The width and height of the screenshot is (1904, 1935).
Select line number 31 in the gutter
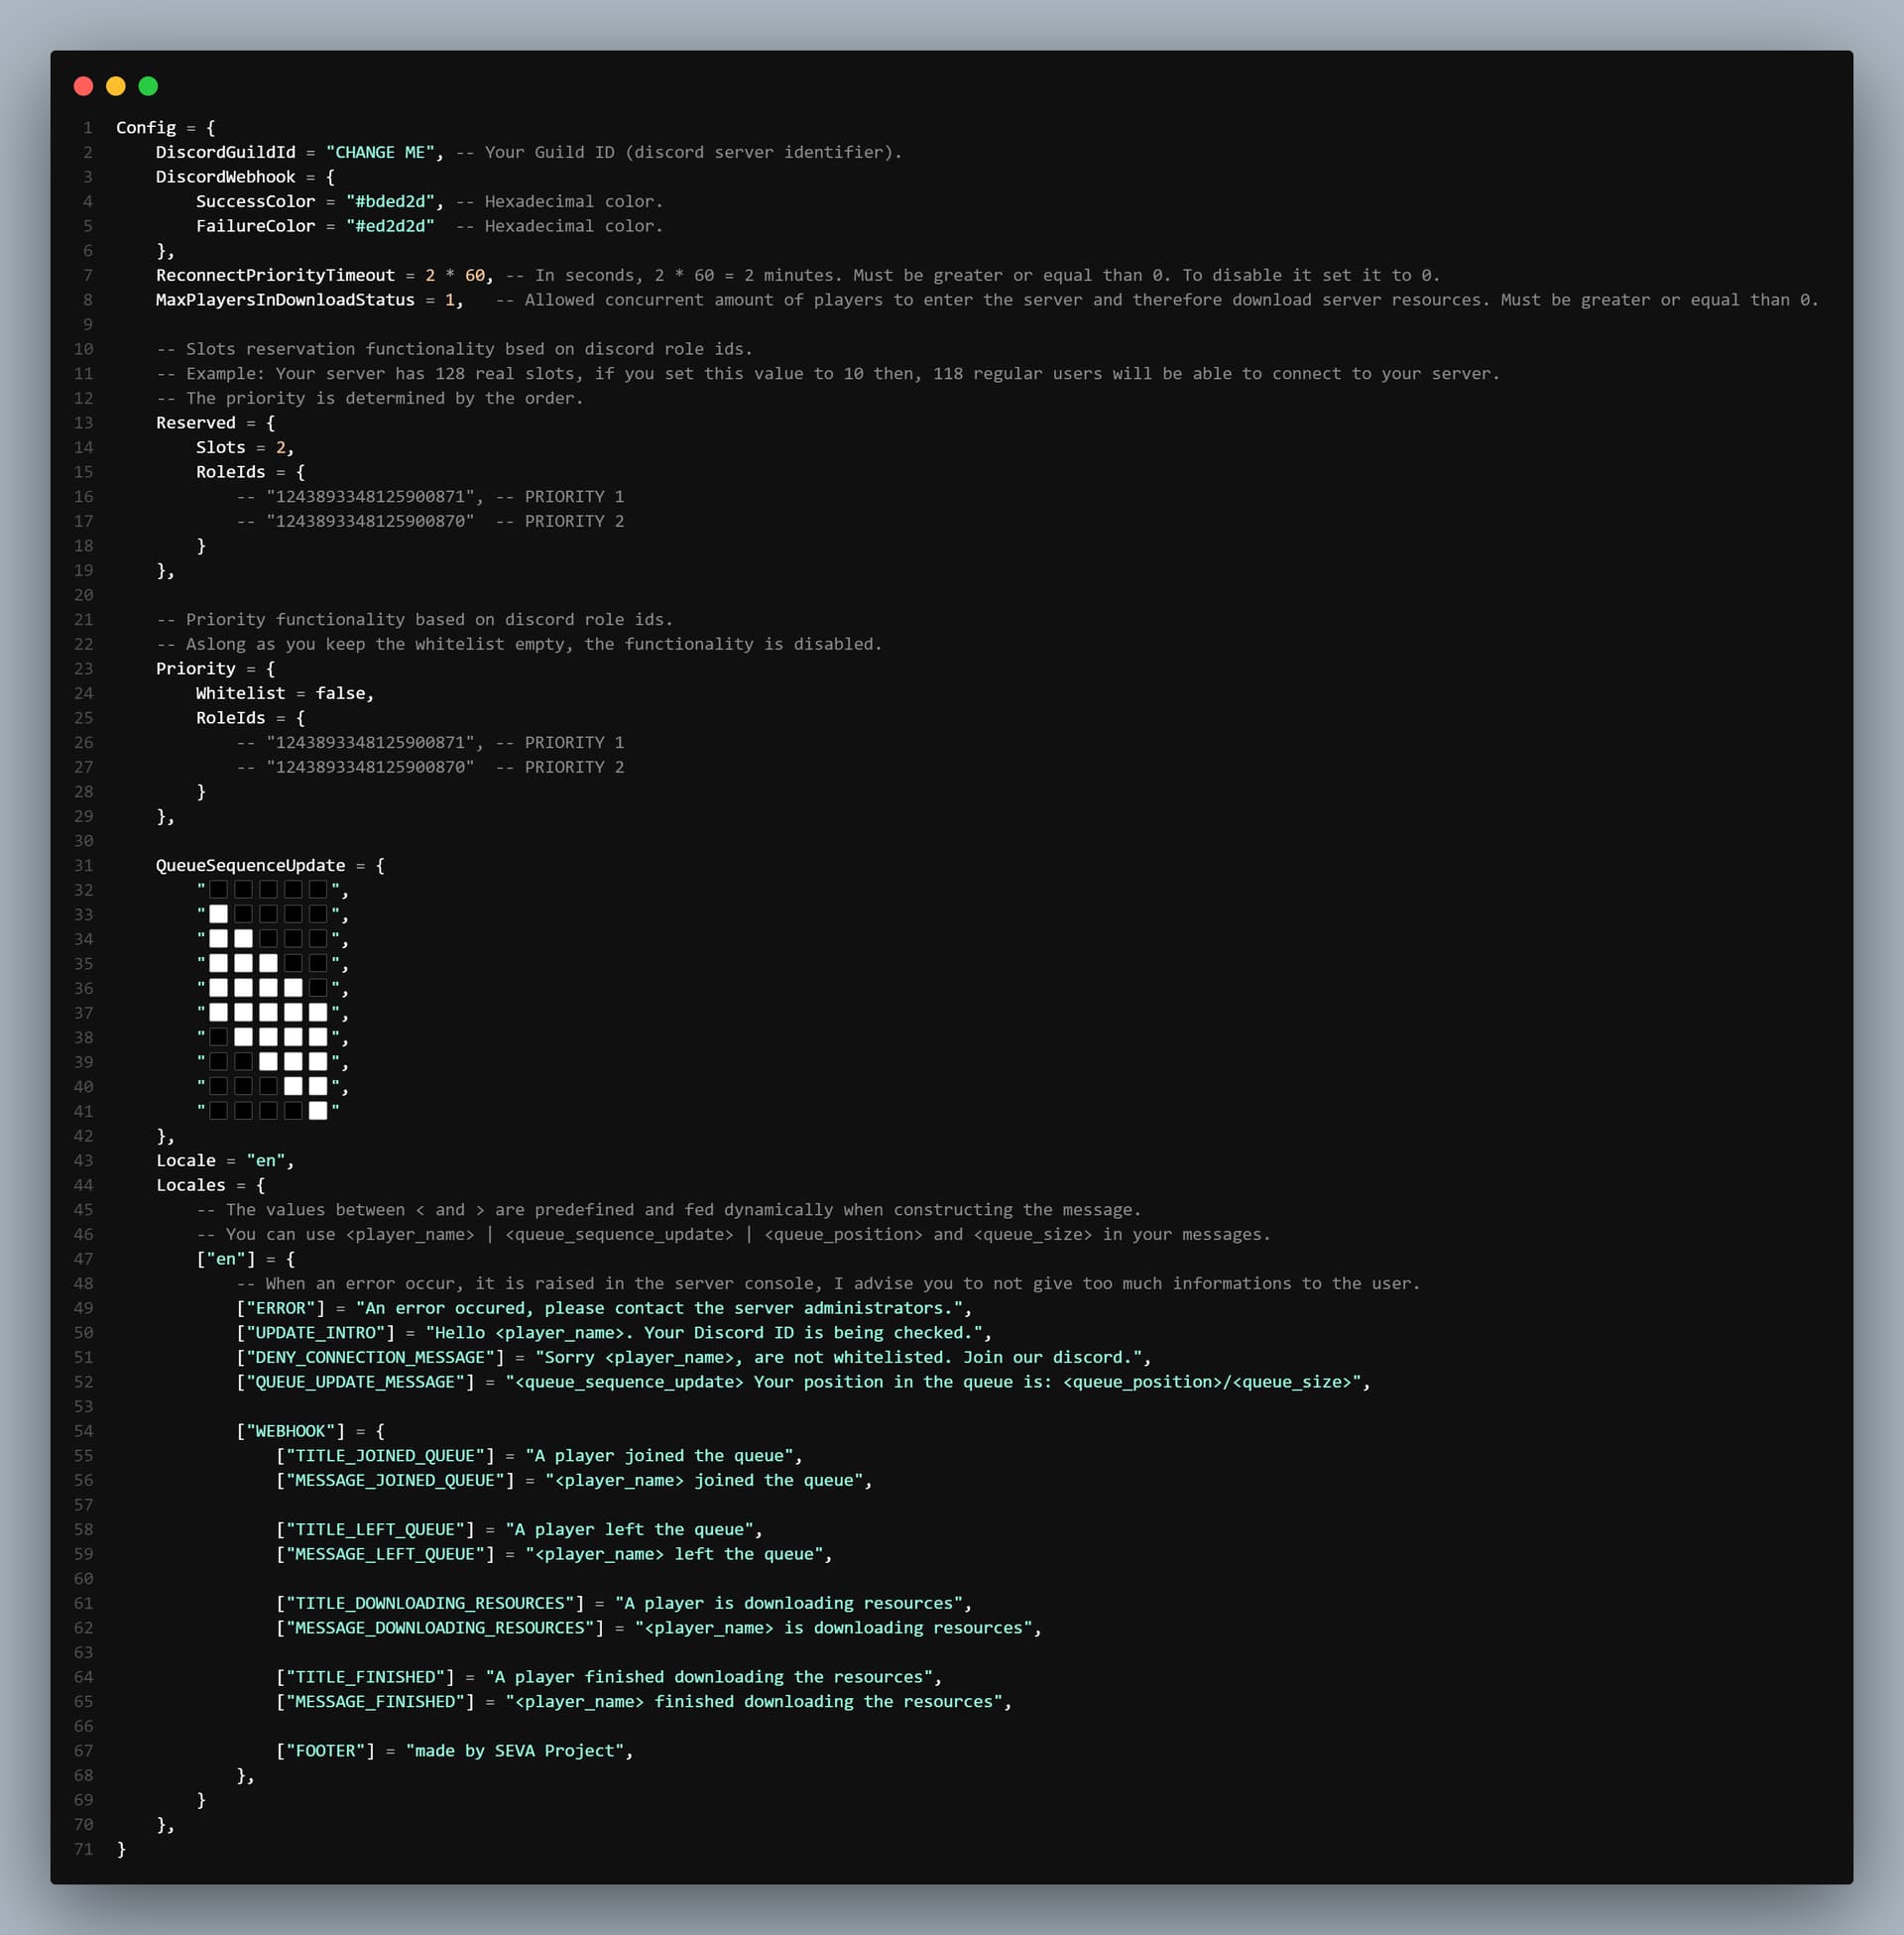[84, 865]
